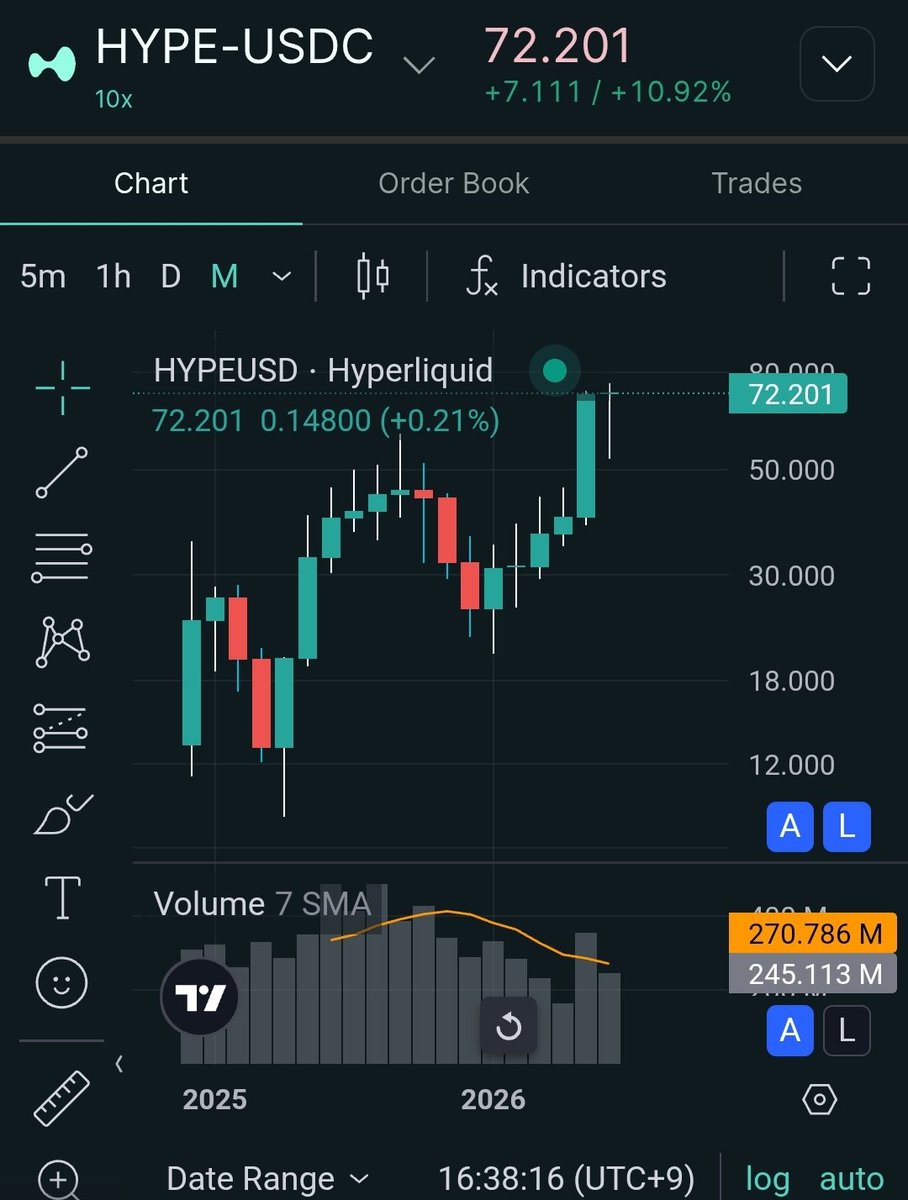
Task: Toggle log scale L on price pane
Action: (x=847, y=827)
